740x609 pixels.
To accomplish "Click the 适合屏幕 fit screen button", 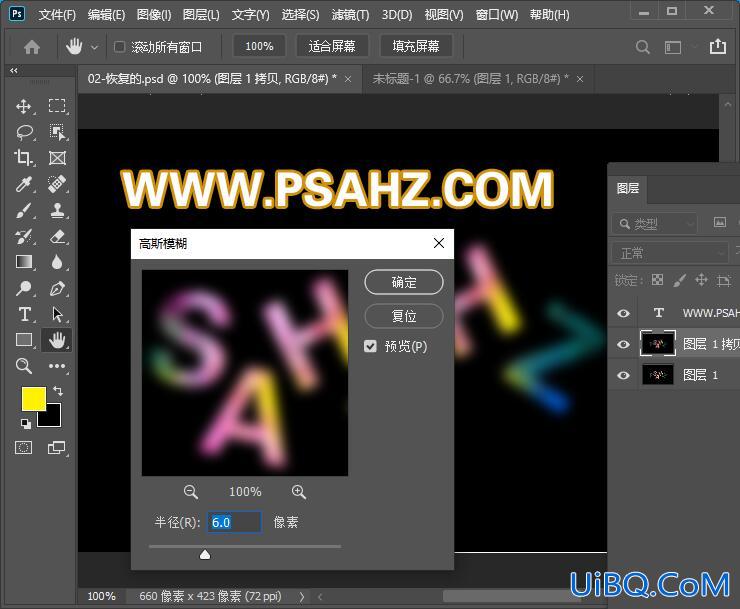I will pyautogui.click(x=332, y=46).
